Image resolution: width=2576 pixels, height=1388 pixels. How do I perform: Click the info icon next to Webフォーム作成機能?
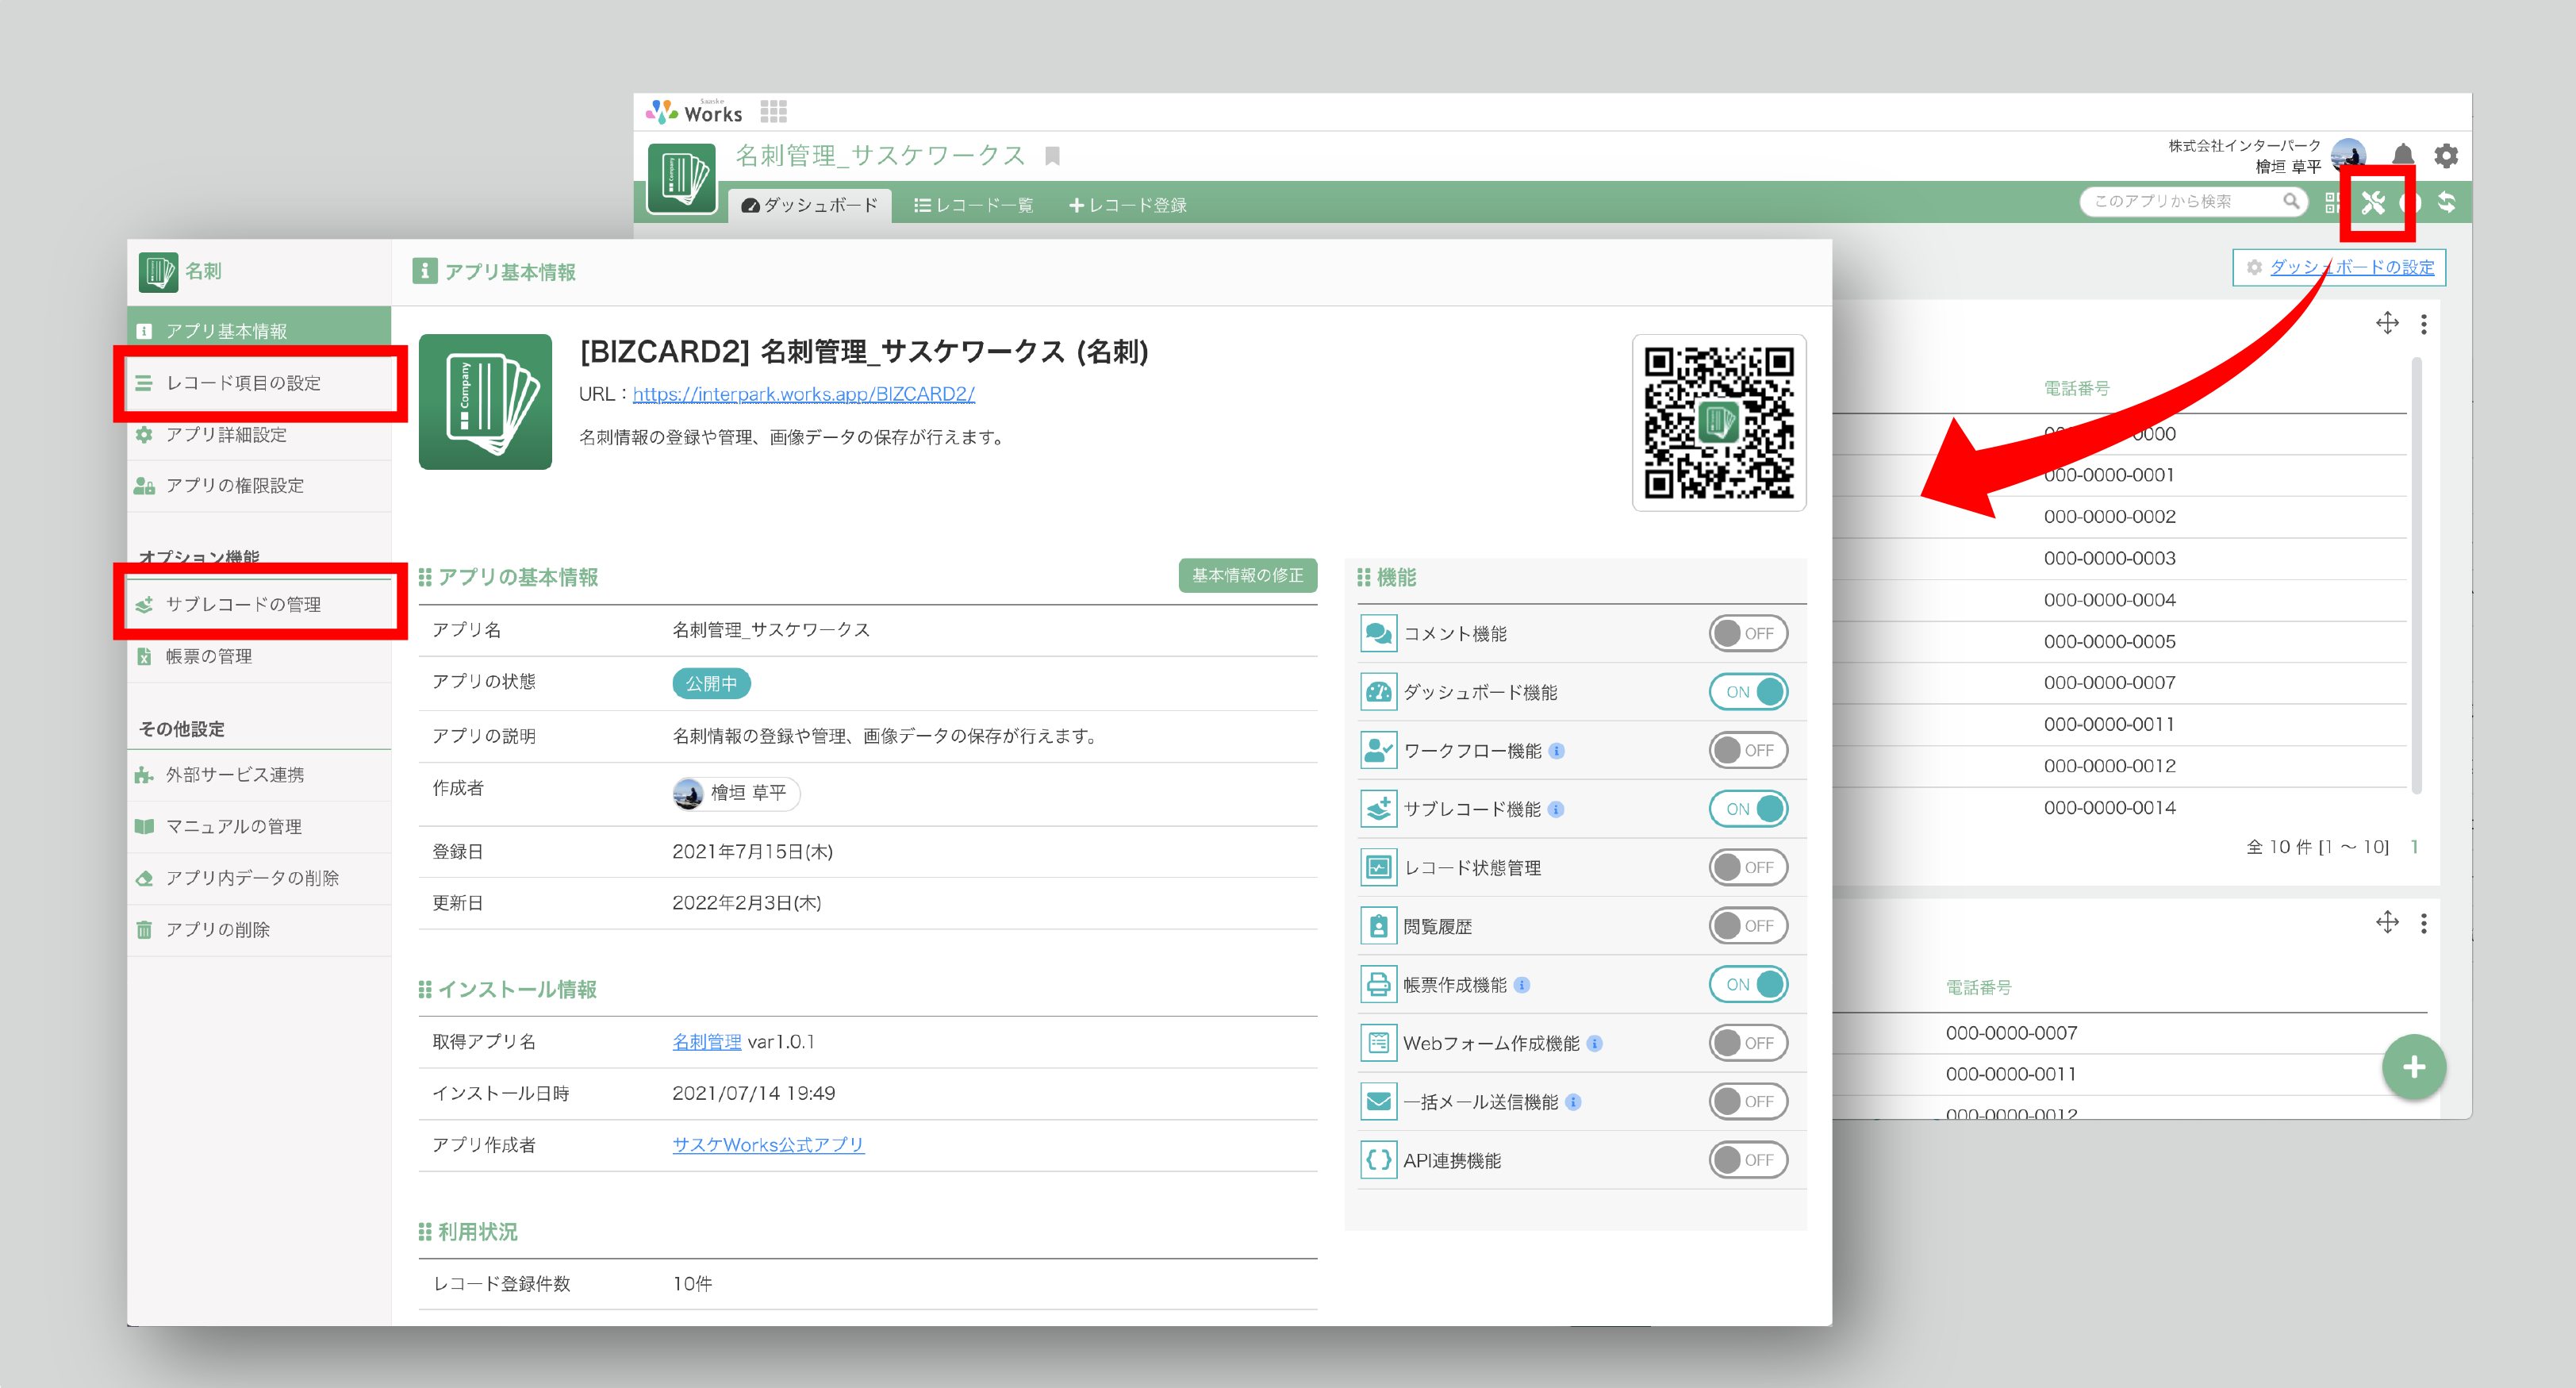[1595, 1043]
